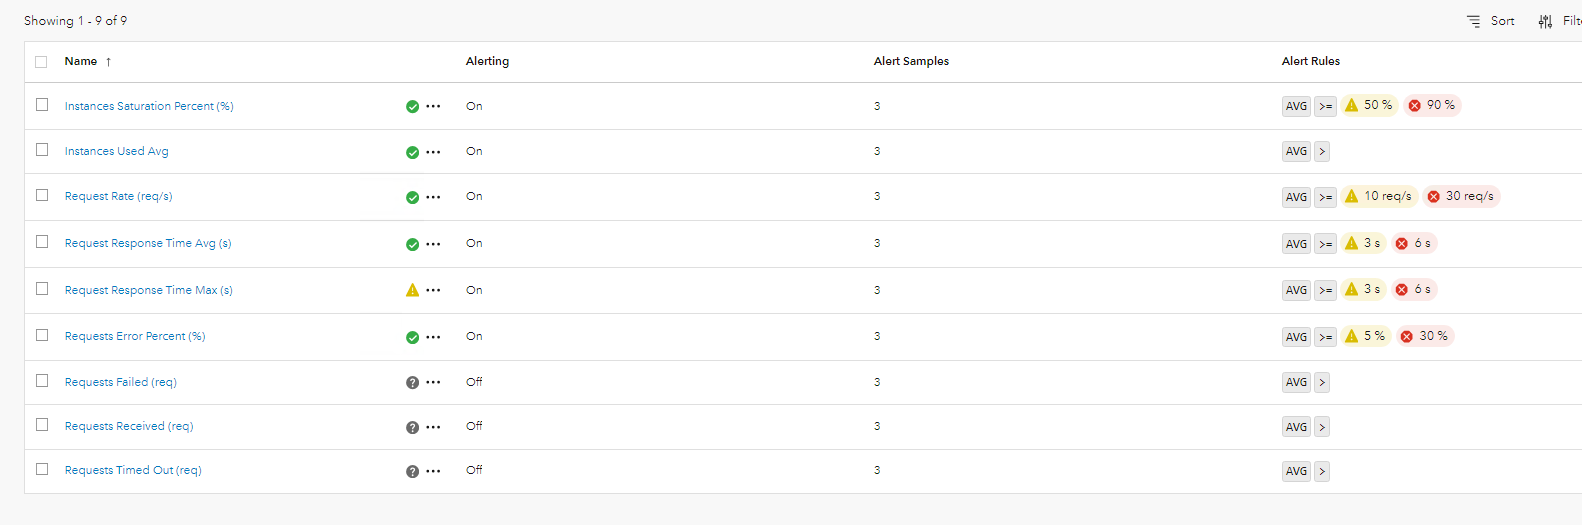Toggle the select-all checkbox in header
The image size is (1582, 525).
click(x=41, y=62)
